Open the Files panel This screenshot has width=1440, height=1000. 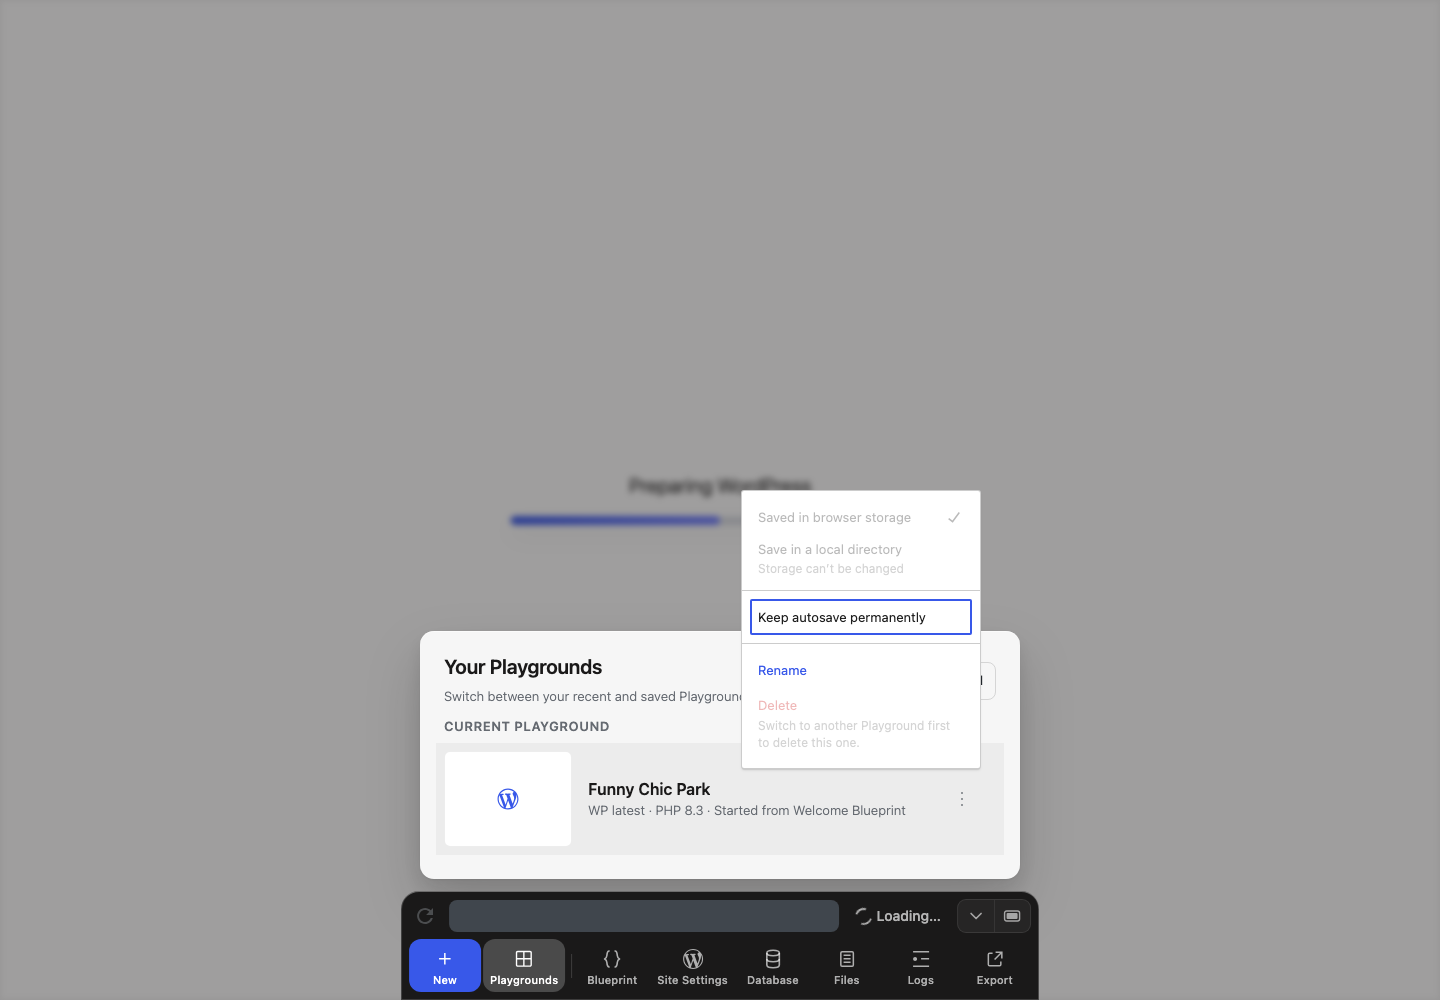click(x=847, y=966)
